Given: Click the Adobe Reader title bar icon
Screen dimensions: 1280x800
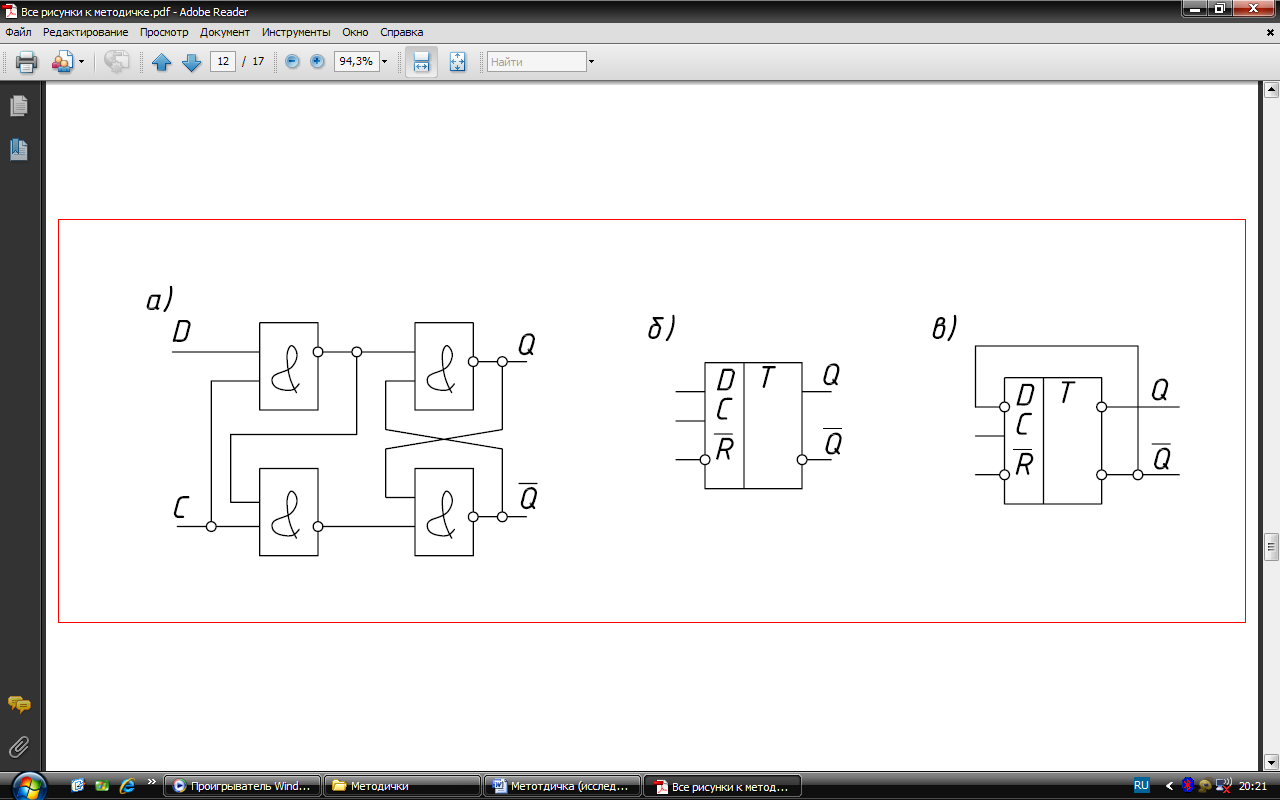Looking at the screenshot, I should pos(10,11).
